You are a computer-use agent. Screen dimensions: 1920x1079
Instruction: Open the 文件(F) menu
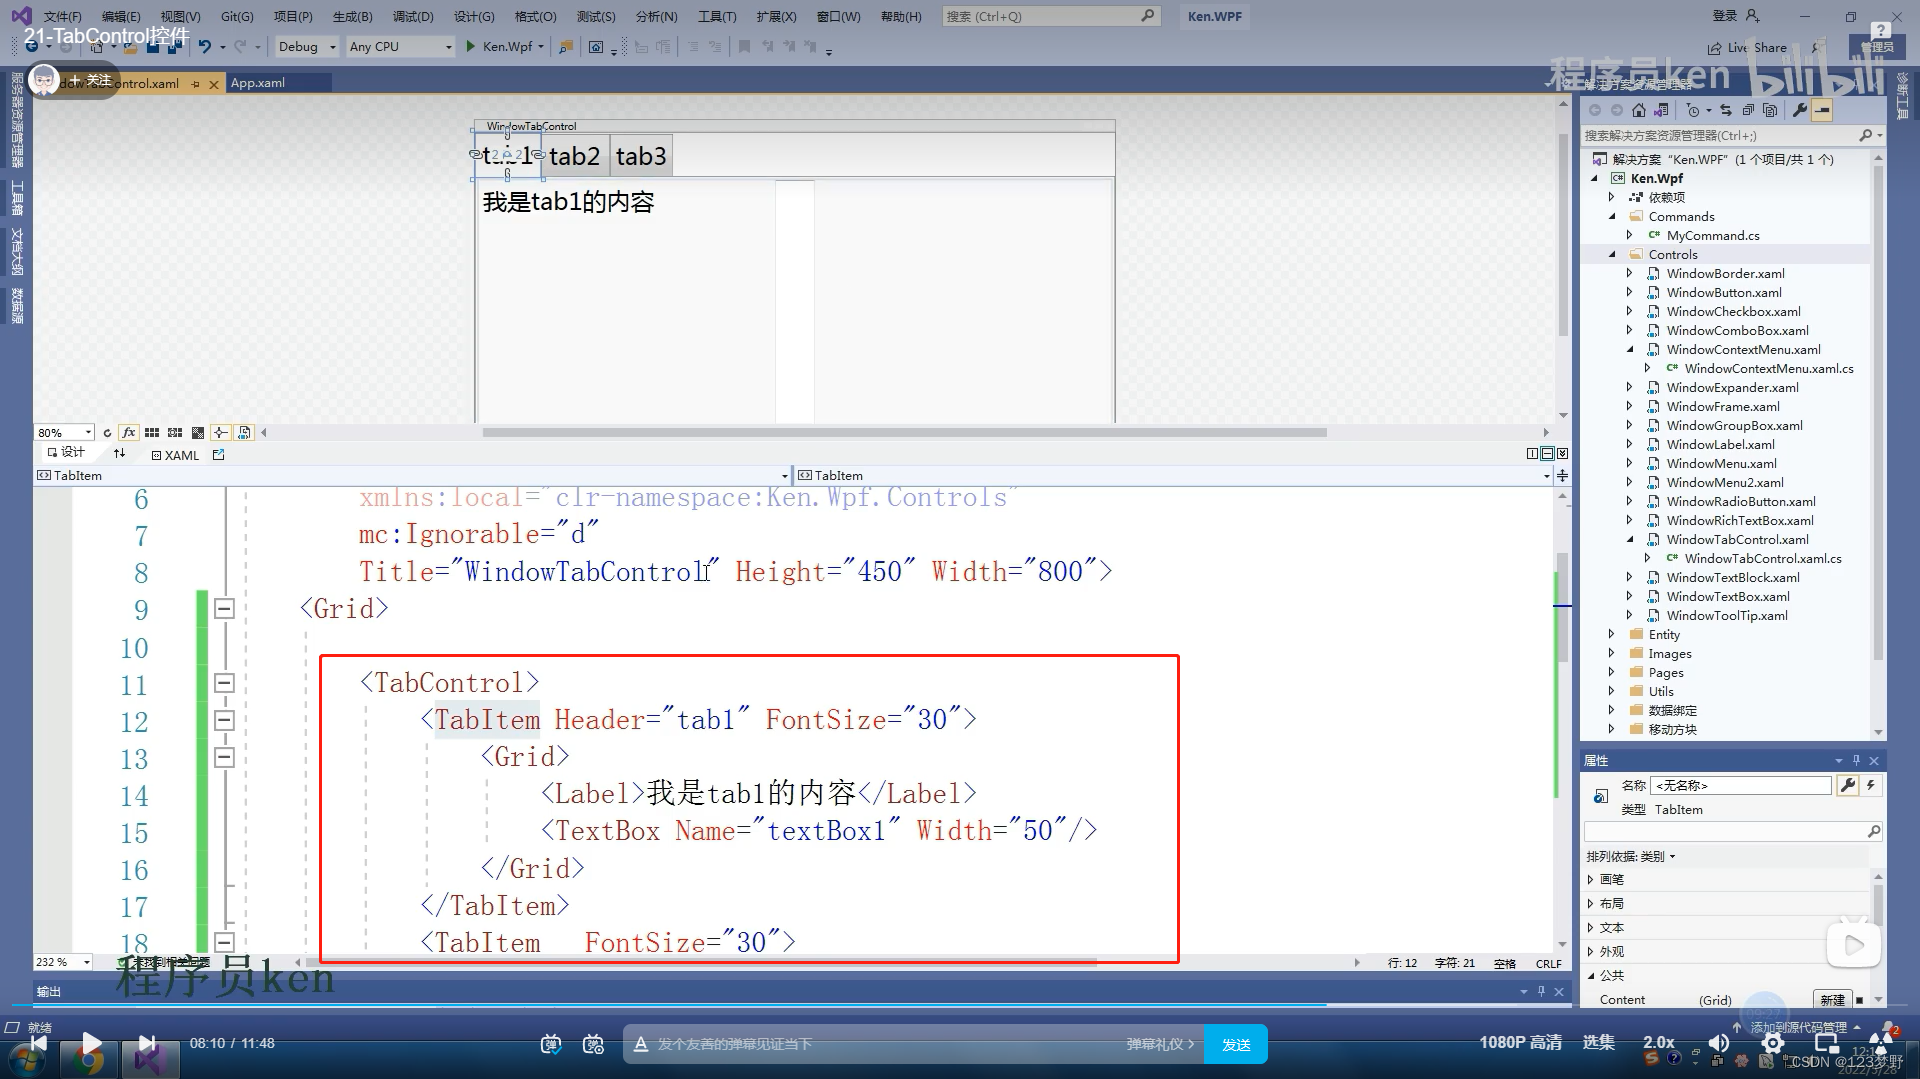(x=62, y=16)
